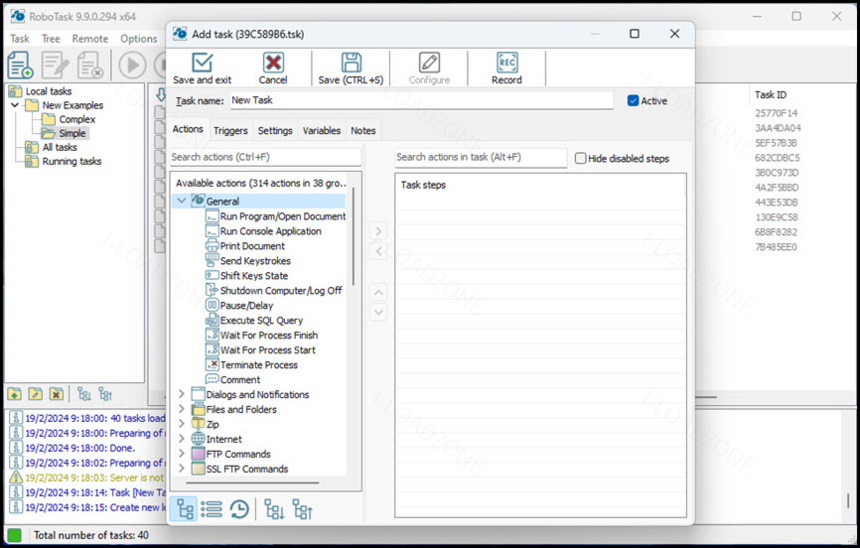Toggle the Active checkbox
Viewport: 860px width, 548px height.
coord(633,101)
